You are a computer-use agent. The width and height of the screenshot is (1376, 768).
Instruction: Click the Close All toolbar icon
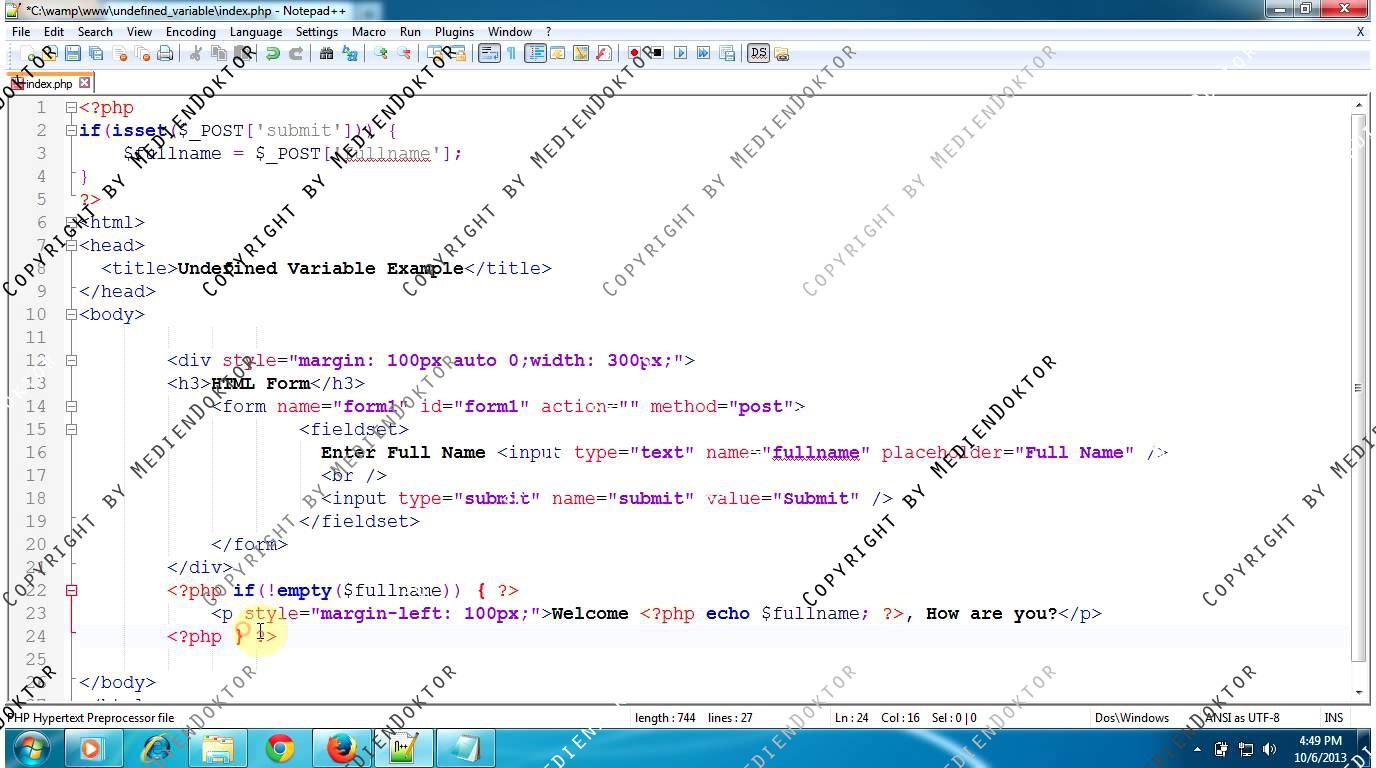(141, 53)
